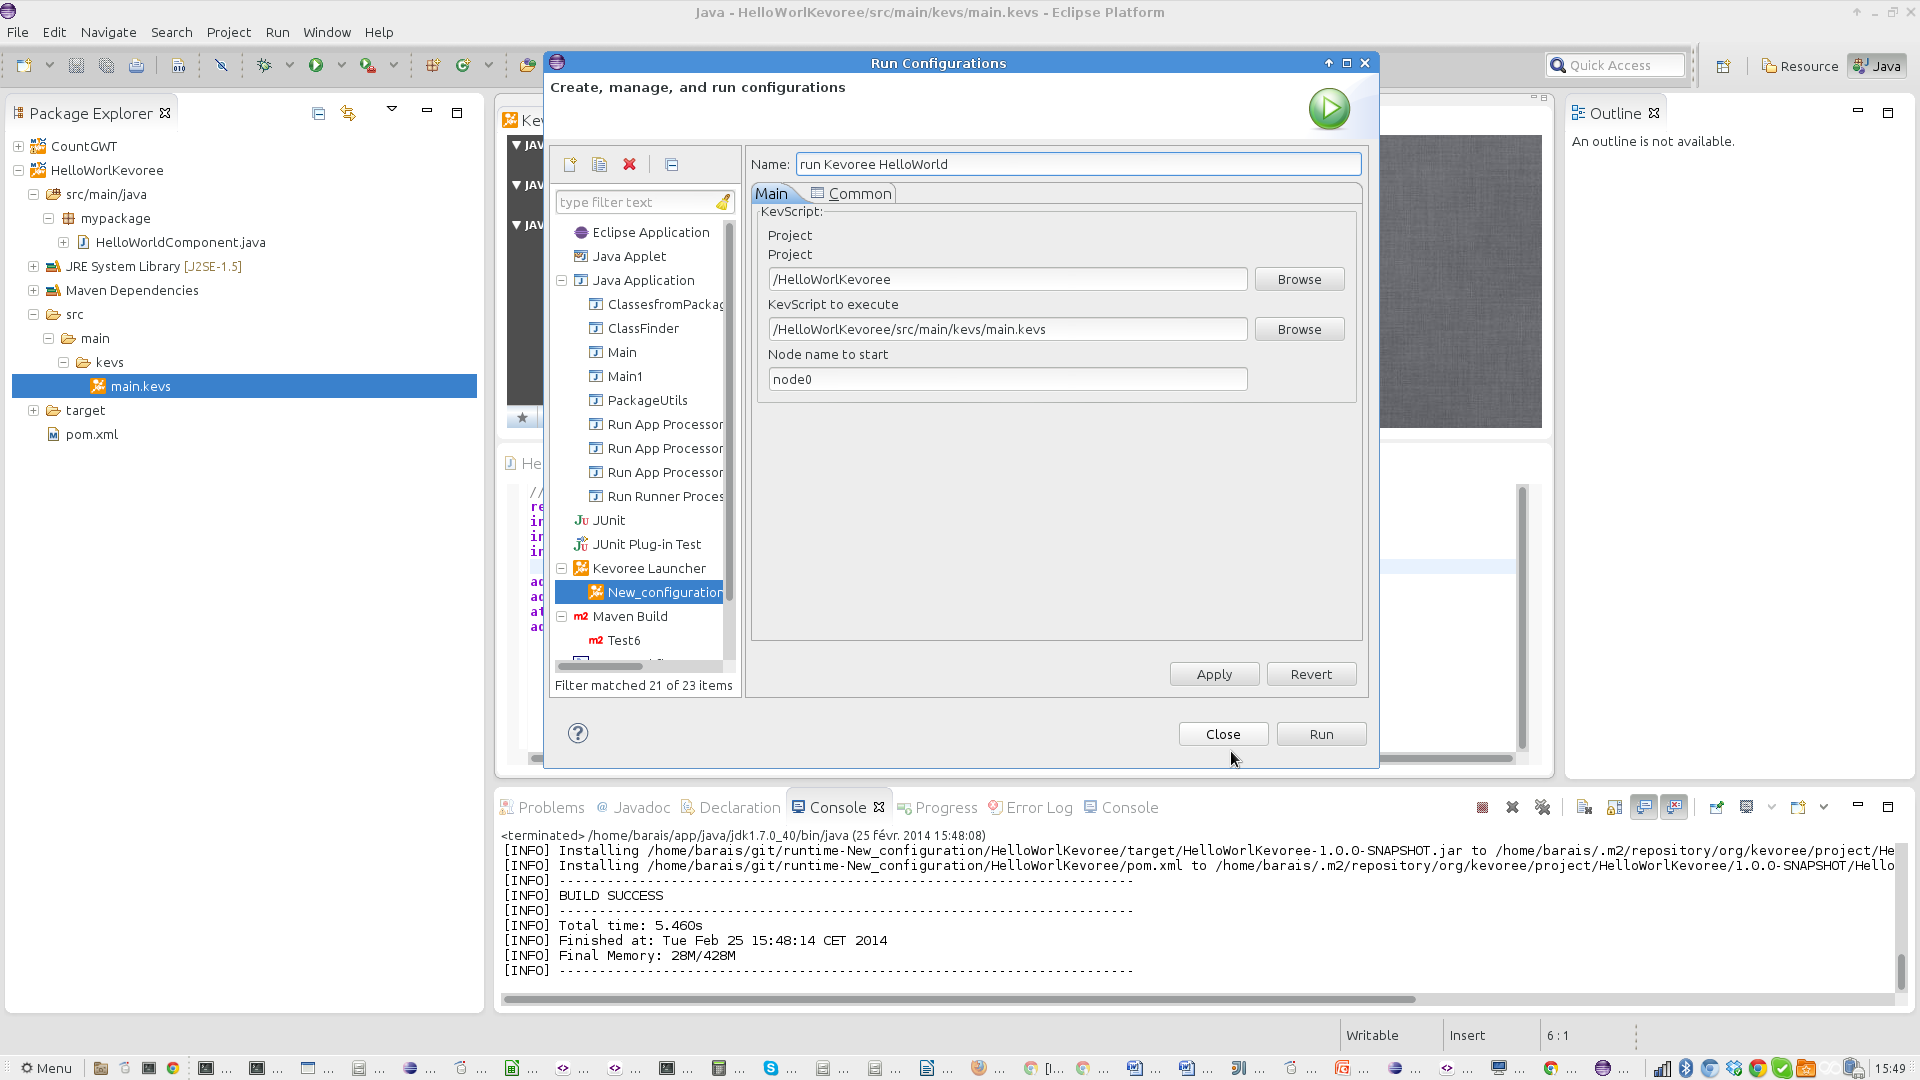Click the Save All toolbar icon

[x=106, y=66]
